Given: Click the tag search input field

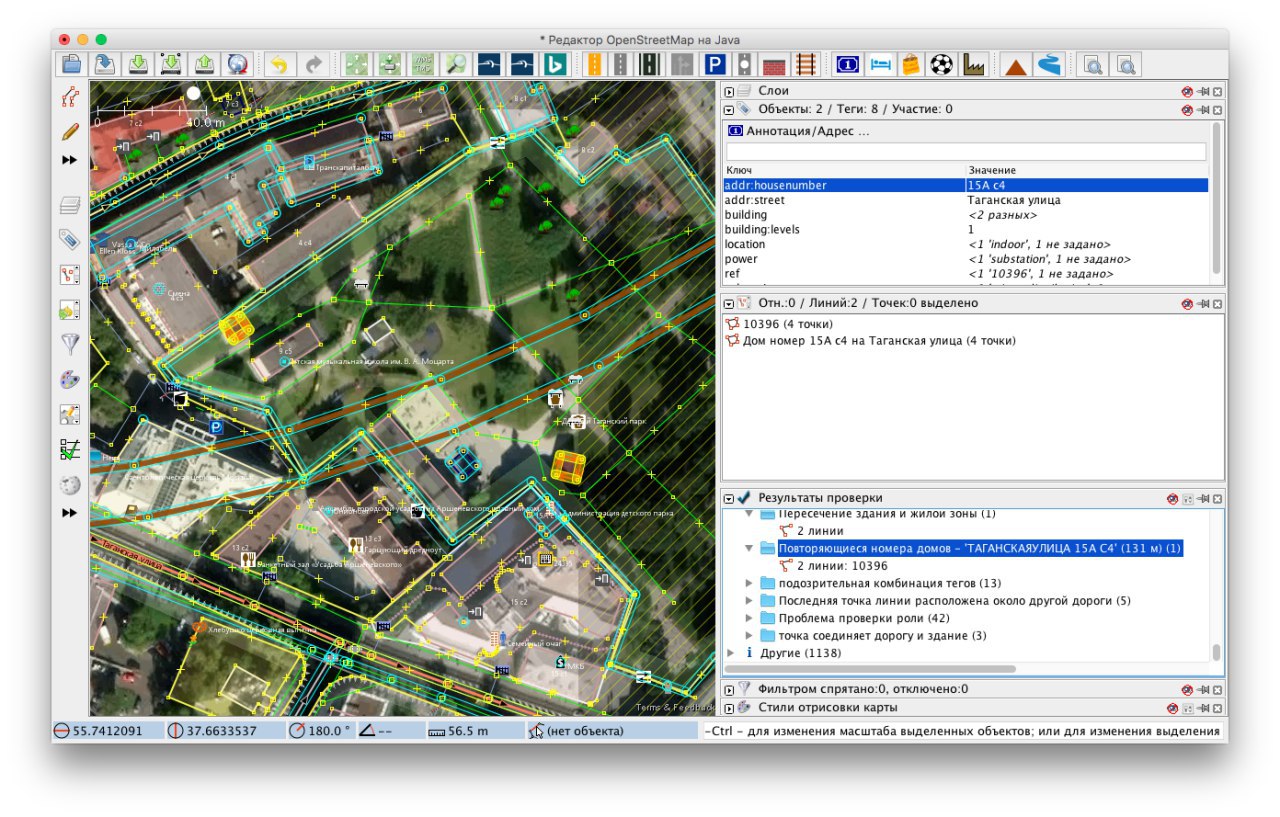Looking at the screenshot, I should click(966, 152).
